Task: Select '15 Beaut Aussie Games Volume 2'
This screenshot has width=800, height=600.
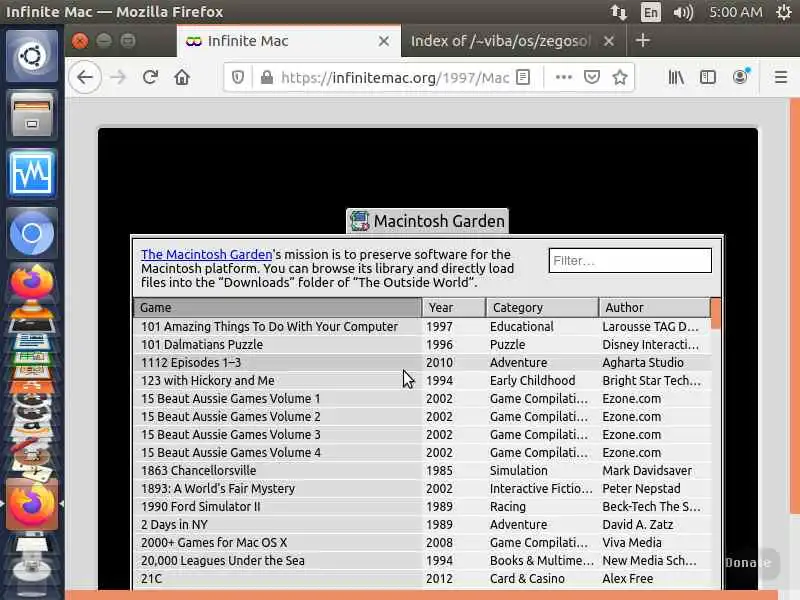Action: pos(421,416)
